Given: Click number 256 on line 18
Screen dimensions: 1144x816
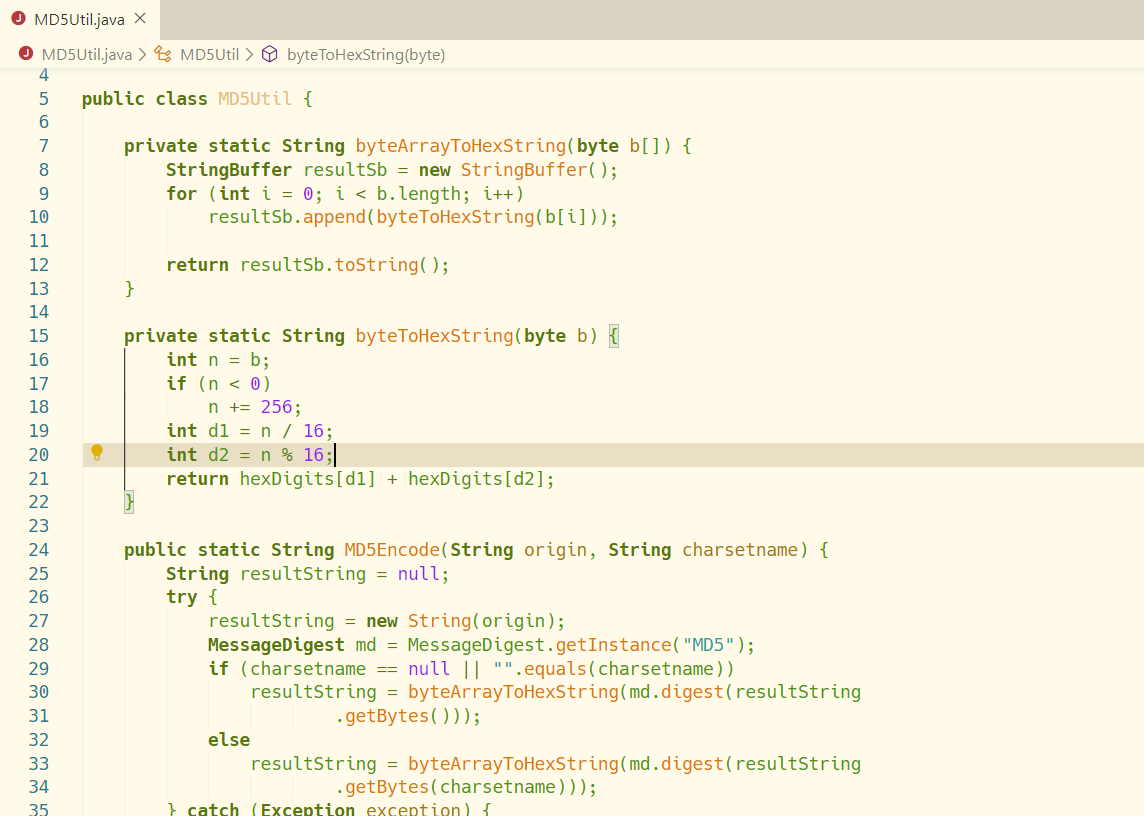Looking at the screenshot, I should [277, 407].
